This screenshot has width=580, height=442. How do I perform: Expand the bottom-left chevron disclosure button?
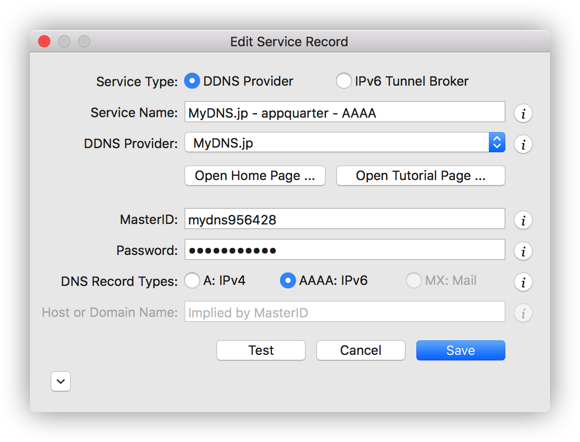pyautogui.click(x=61, y=381)
